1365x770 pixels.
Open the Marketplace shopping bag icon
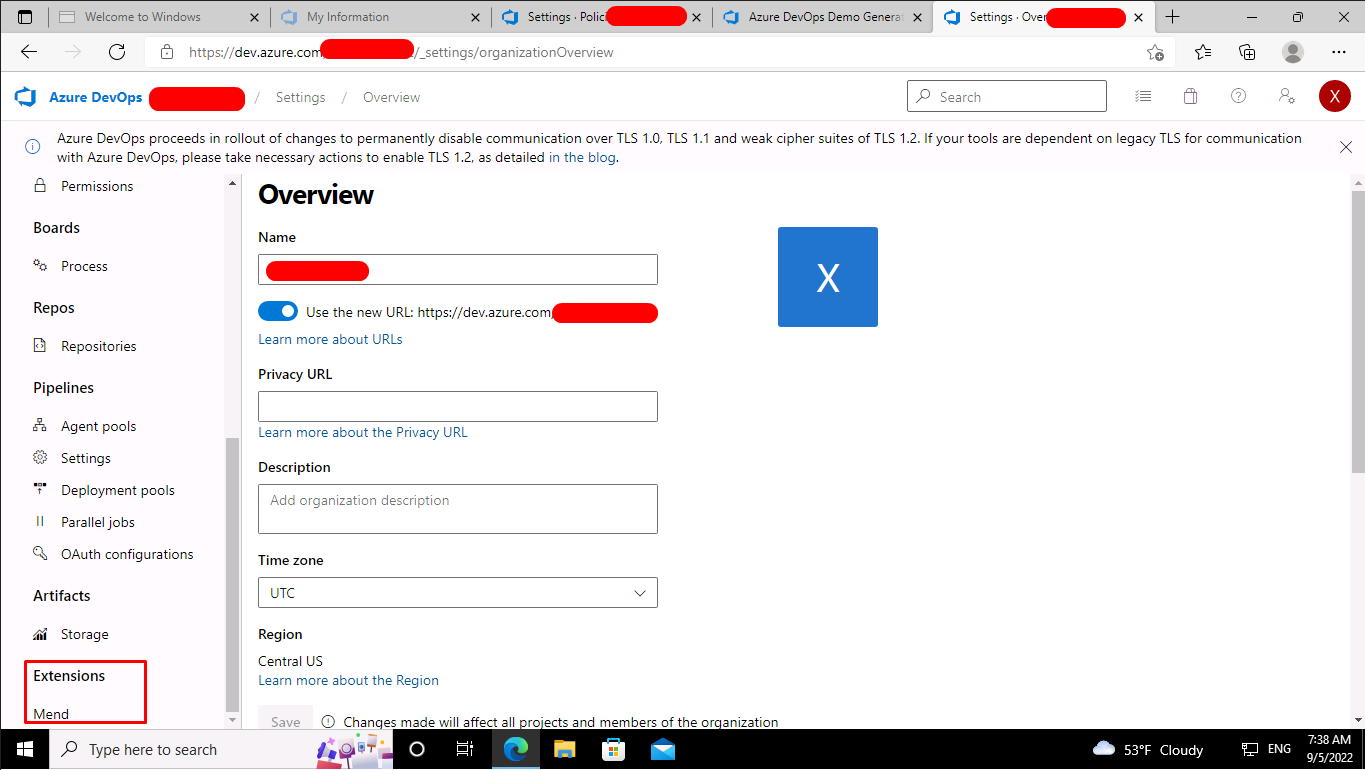pos(1190,95)
